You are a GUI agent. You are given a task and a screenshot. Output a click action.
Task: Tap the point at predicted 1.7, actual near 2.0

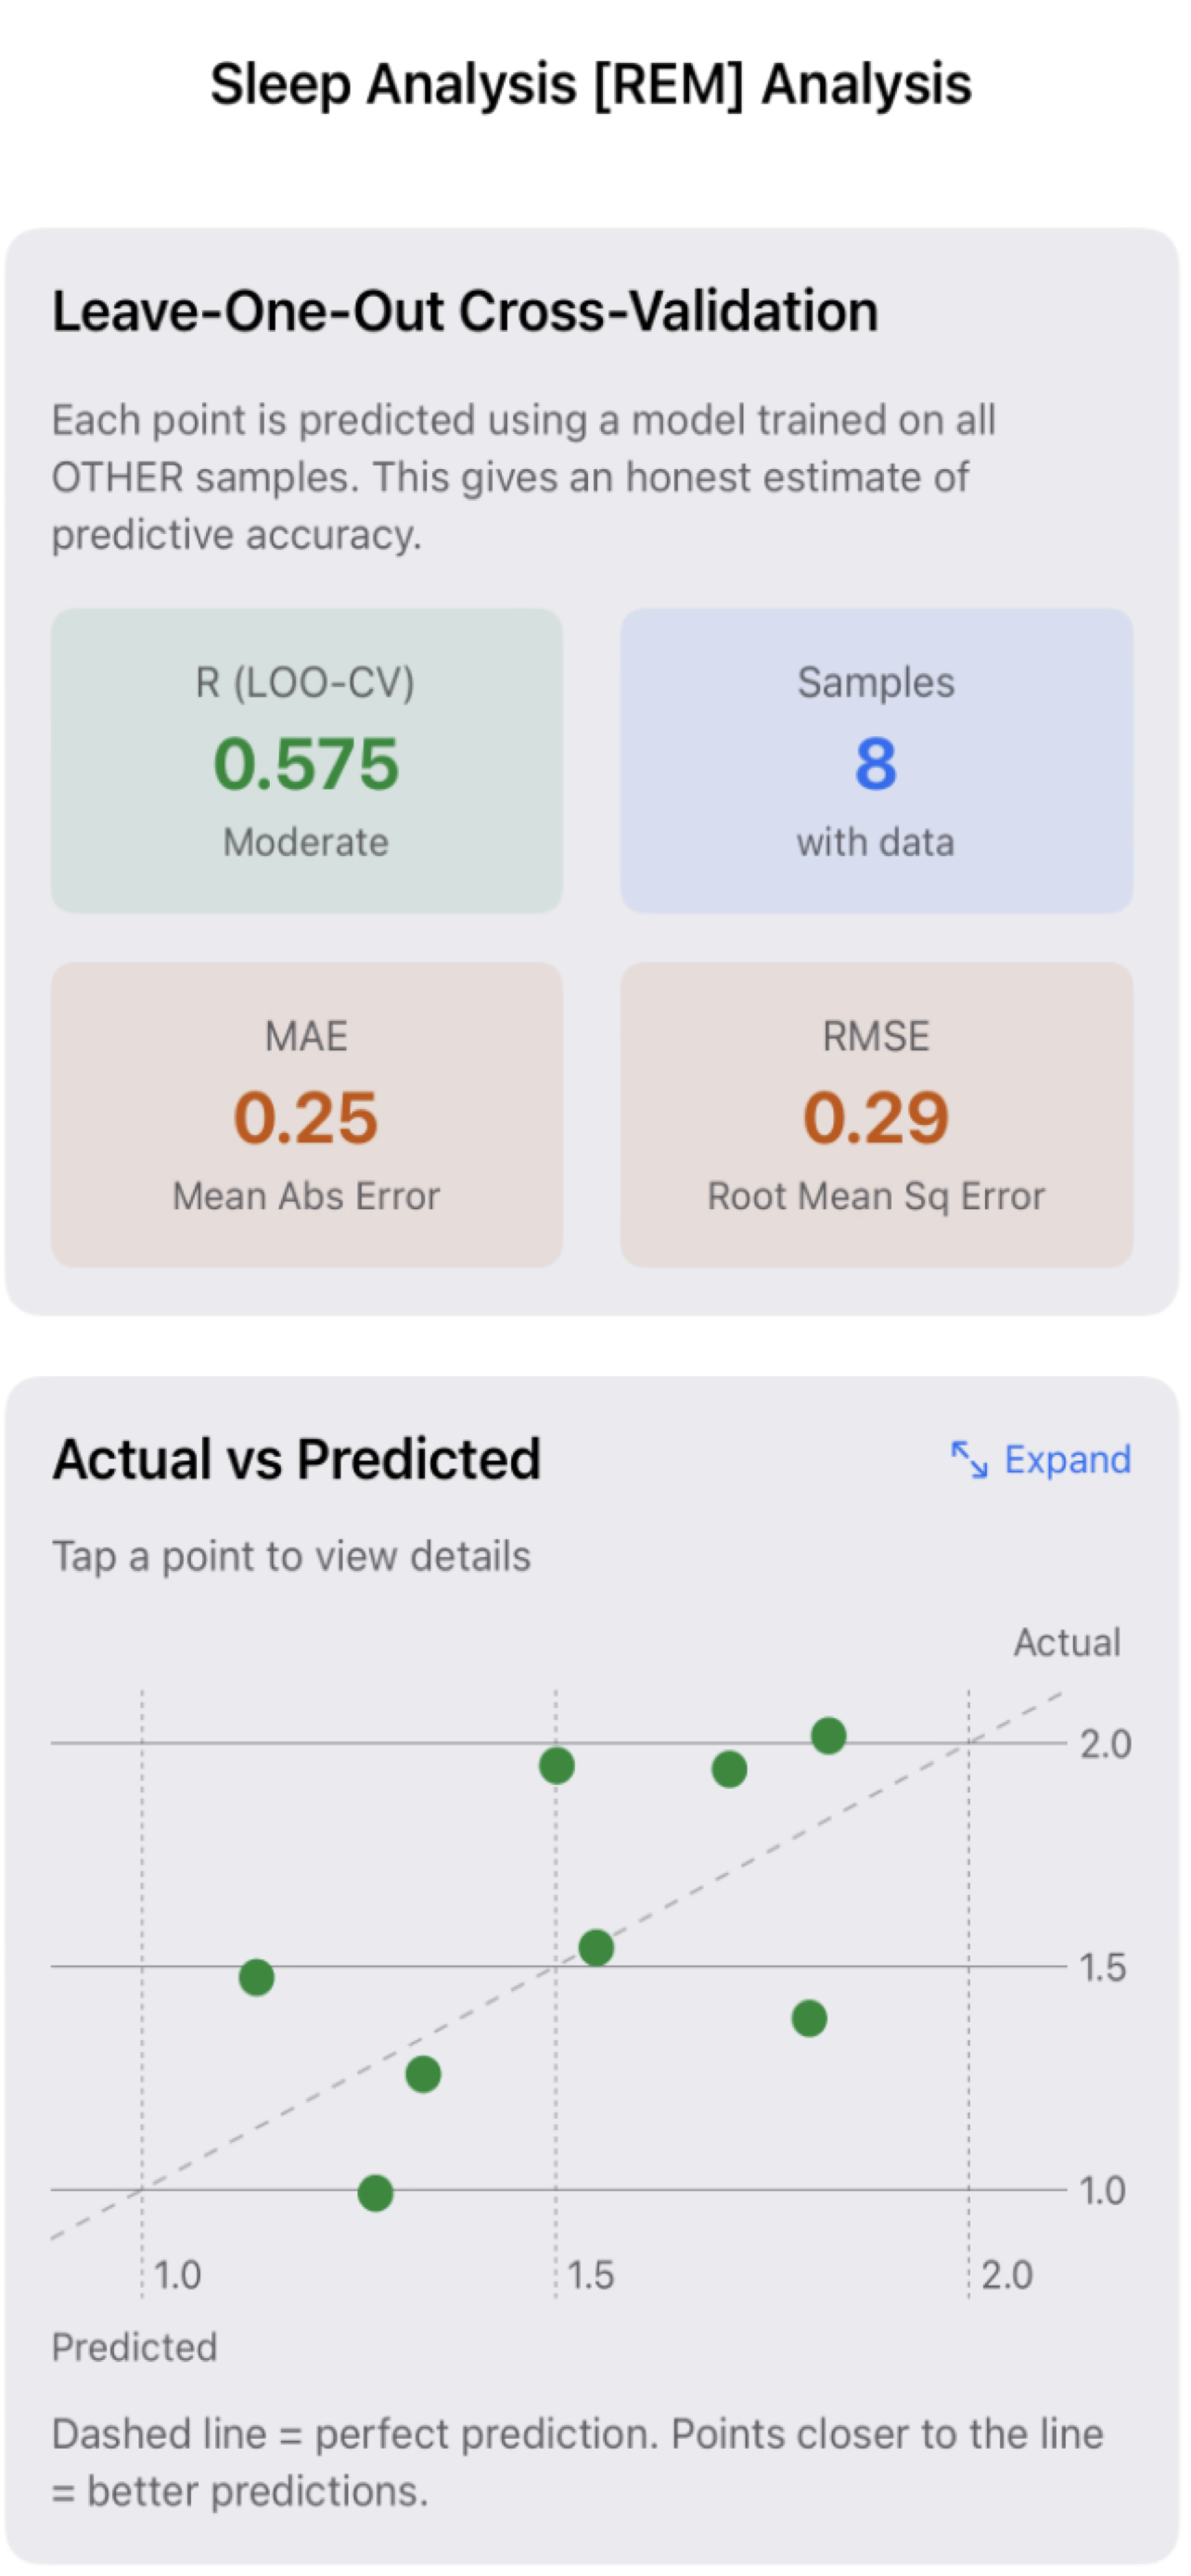(x=729, y=1770)
